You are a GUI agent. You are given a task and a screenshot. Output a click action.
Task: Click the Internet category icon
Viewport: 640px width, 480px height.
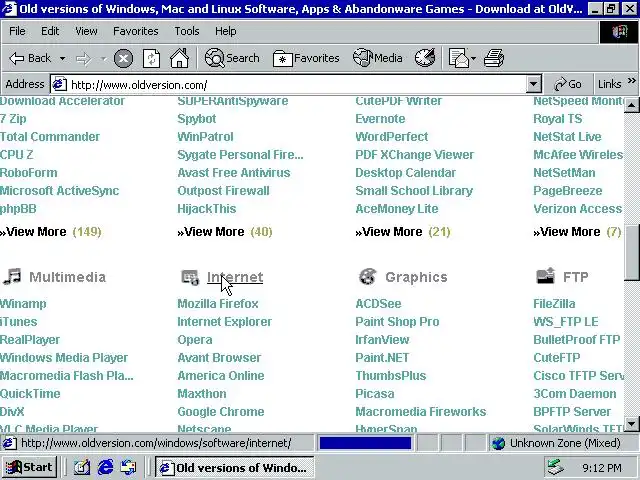coord(190,278)
